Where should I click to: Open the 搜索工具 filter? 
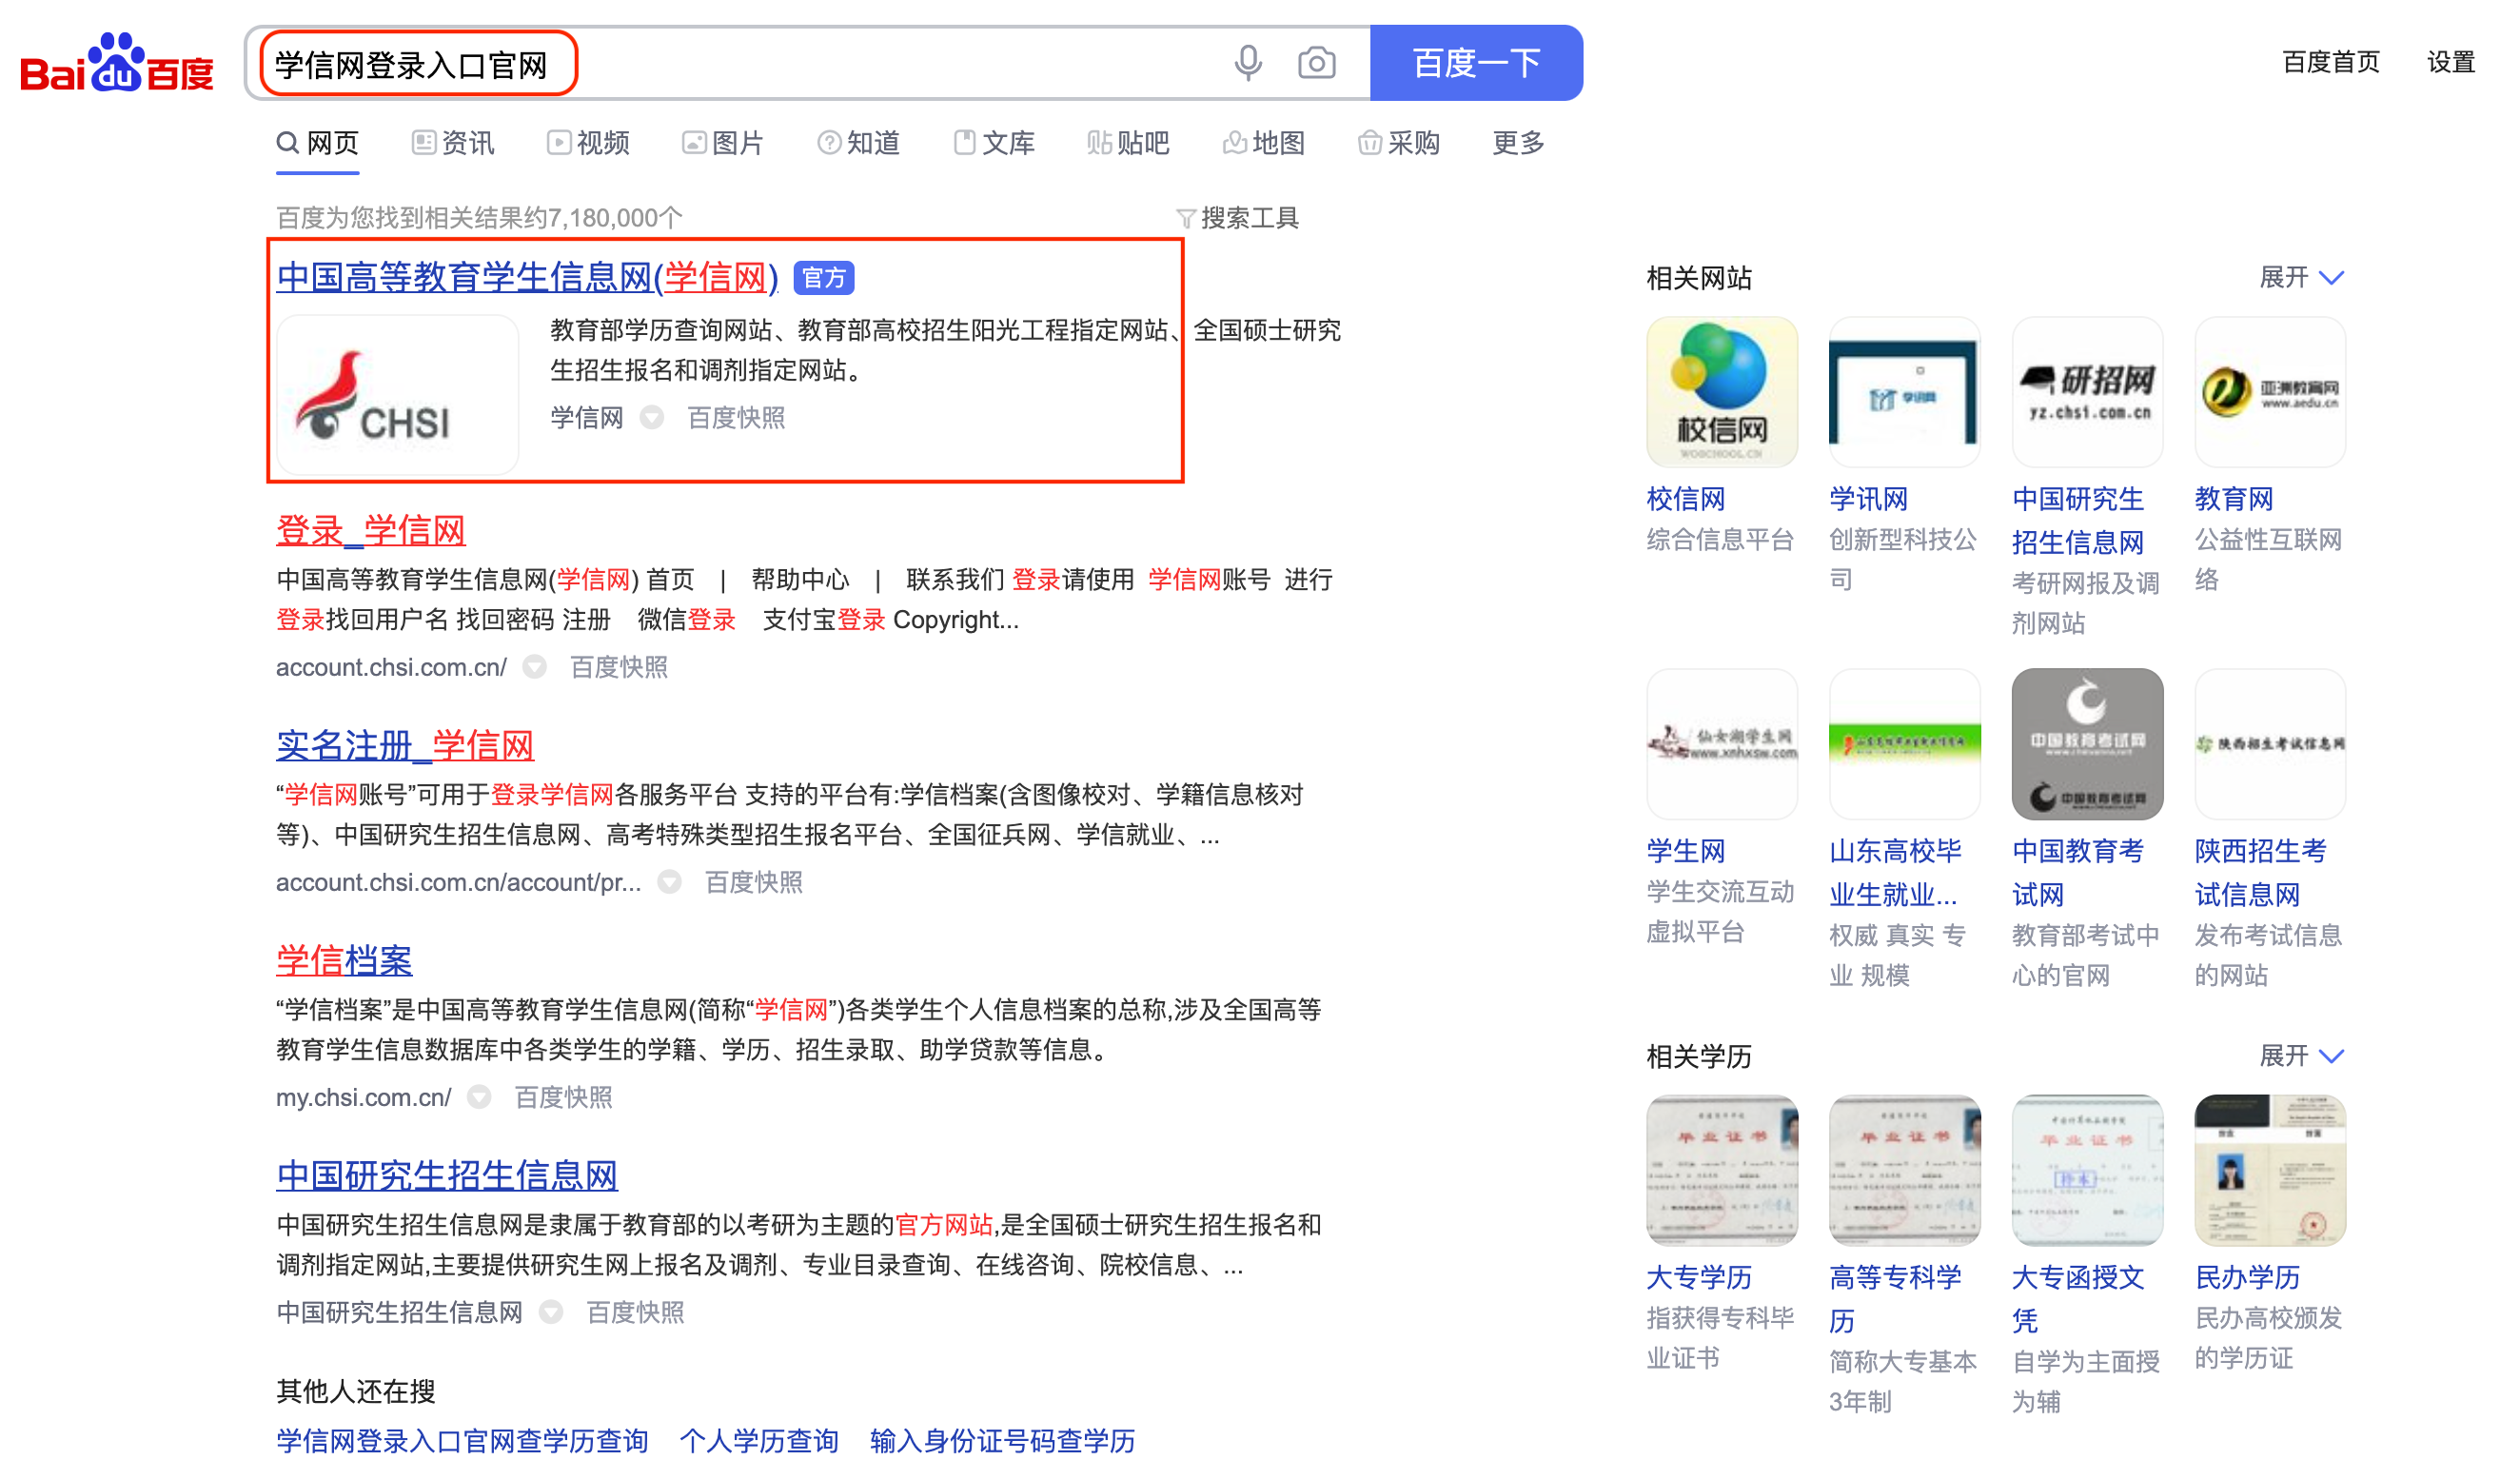(x=1237, y=218)
